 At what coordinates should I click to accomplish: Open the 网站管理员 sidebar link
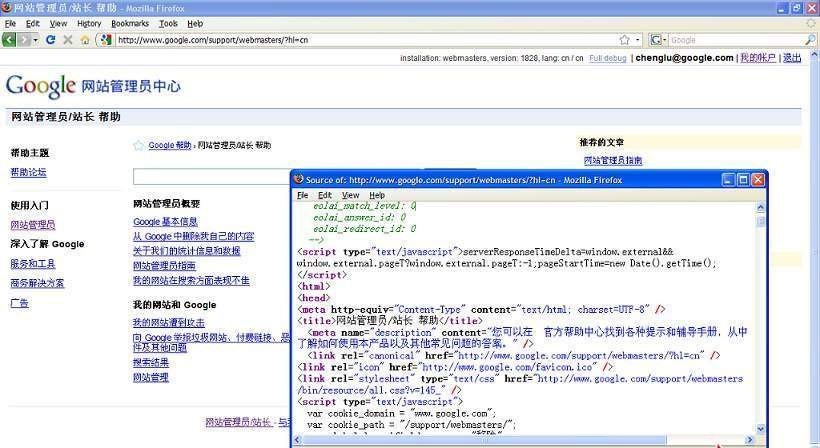click(x=32, y=225)
